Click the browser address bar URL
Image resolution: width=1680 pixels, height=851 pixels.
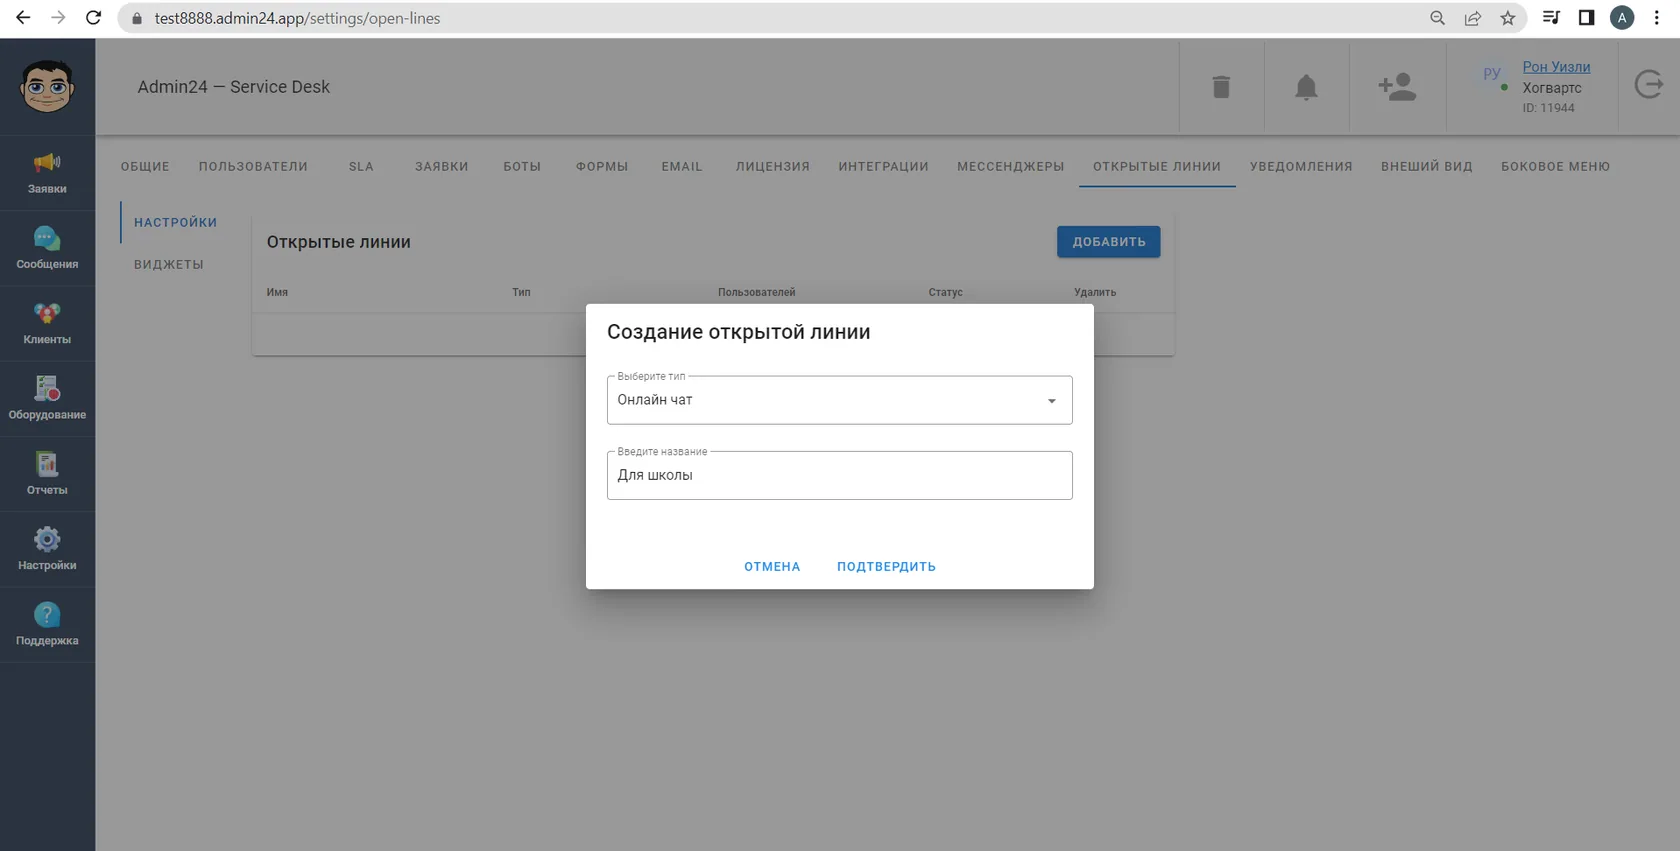click(297, 18)
